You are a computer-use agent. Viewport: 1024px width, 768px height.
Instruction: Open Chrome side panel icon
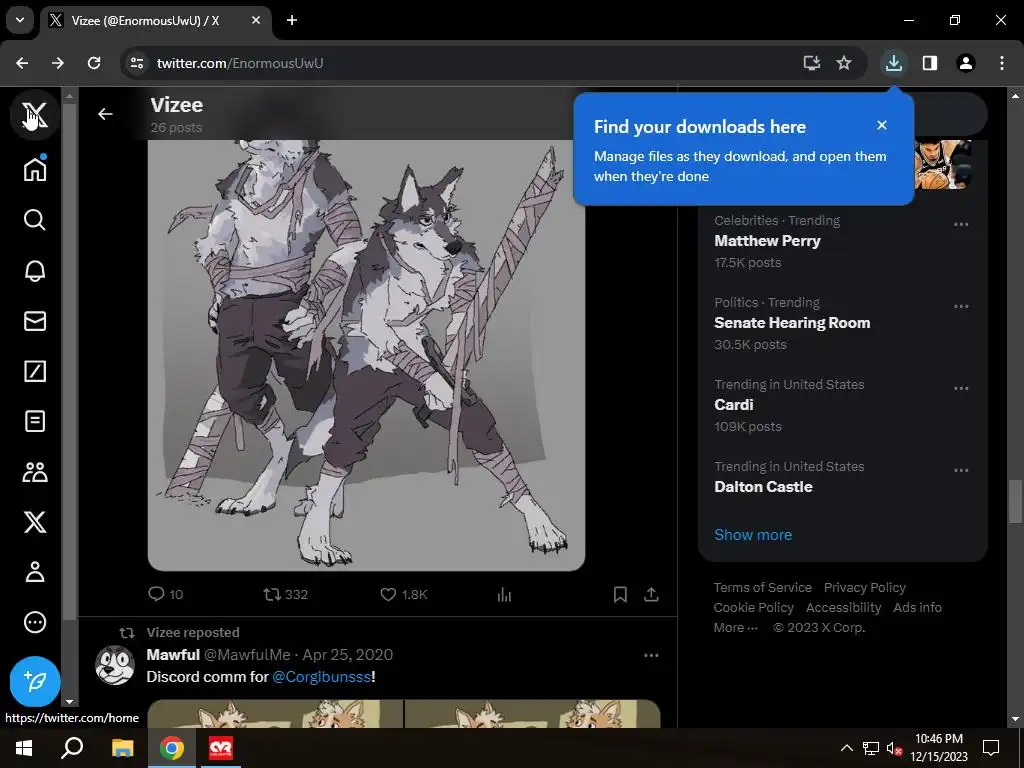click(930, 63)
